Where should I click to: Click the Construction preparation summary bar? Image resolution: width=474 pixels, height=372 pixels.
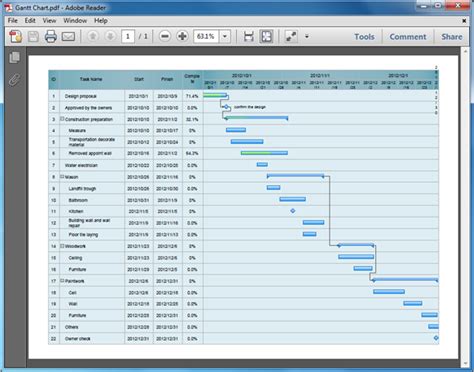coord(256,118)
